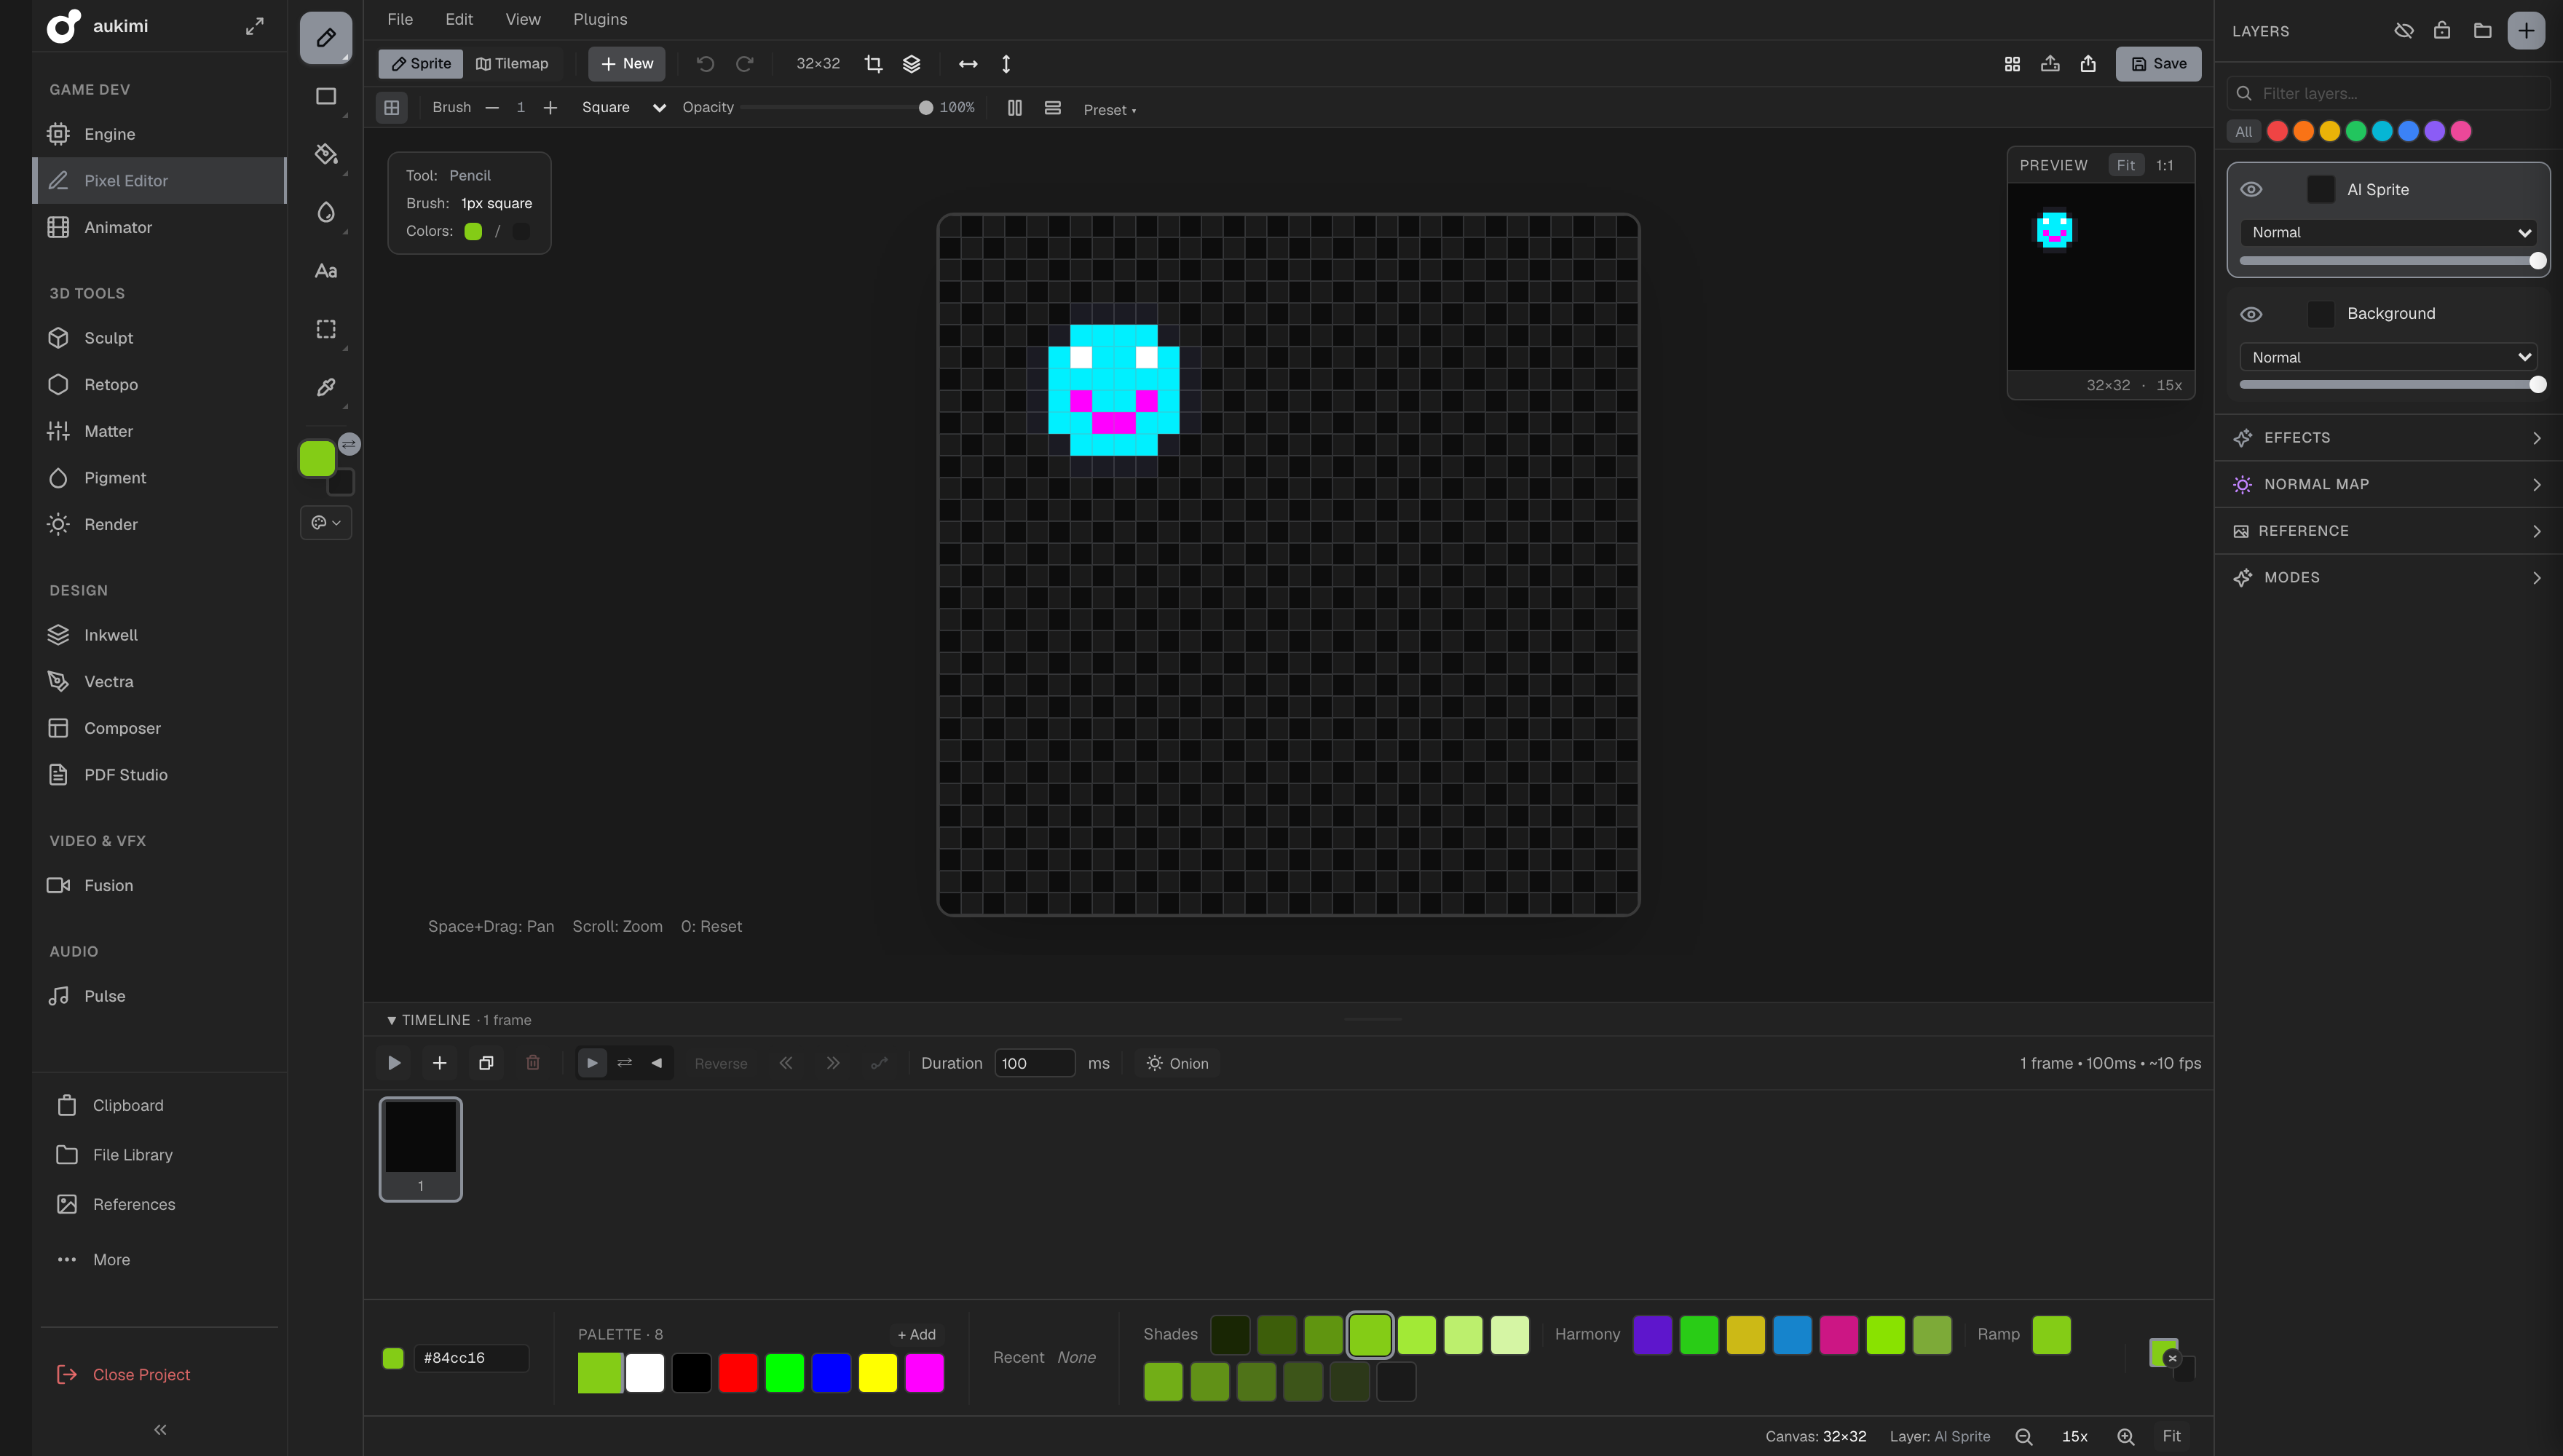Click the Save button
Screen dimensions: 2563x1456
point(2158,64)
